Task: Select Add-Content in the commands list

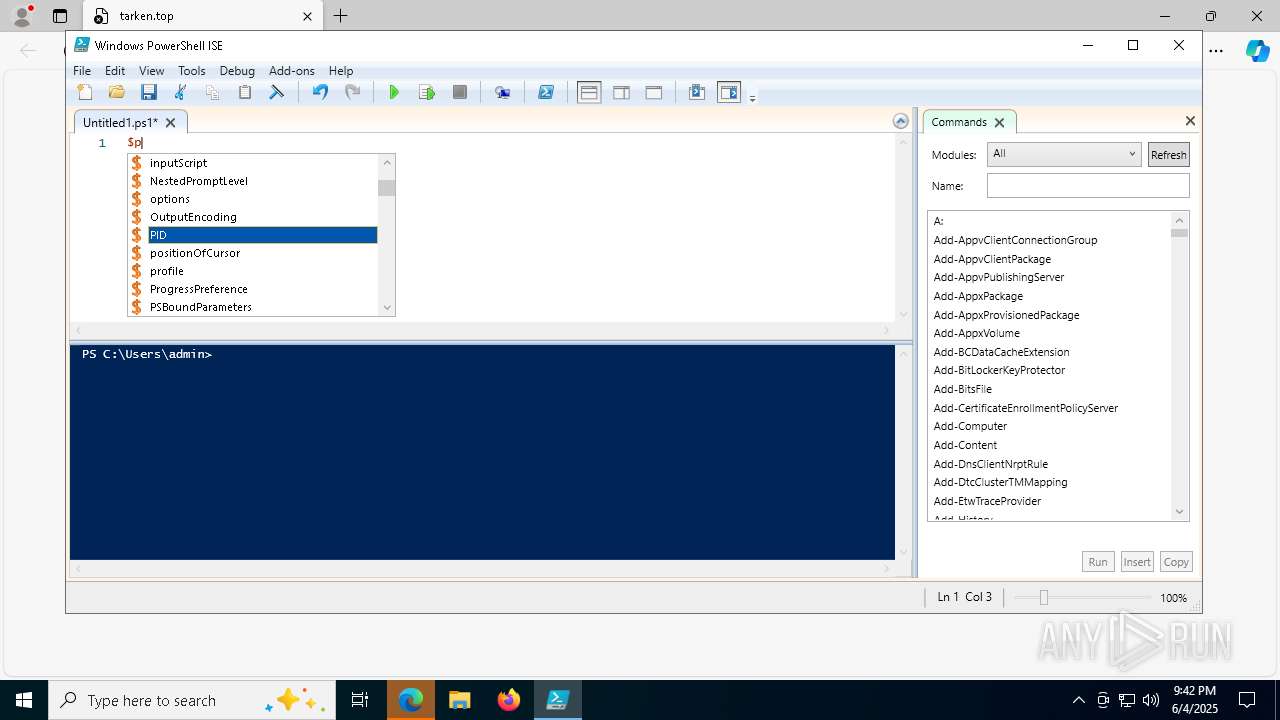Action: coord(965,445)
